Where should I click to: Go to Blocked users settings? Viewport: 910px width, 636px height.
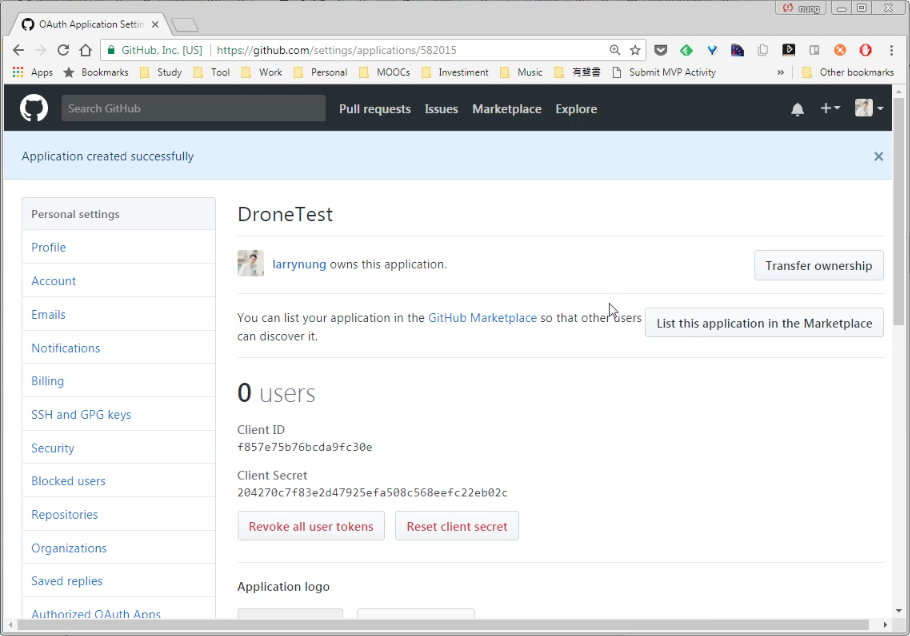click(68, 481)
